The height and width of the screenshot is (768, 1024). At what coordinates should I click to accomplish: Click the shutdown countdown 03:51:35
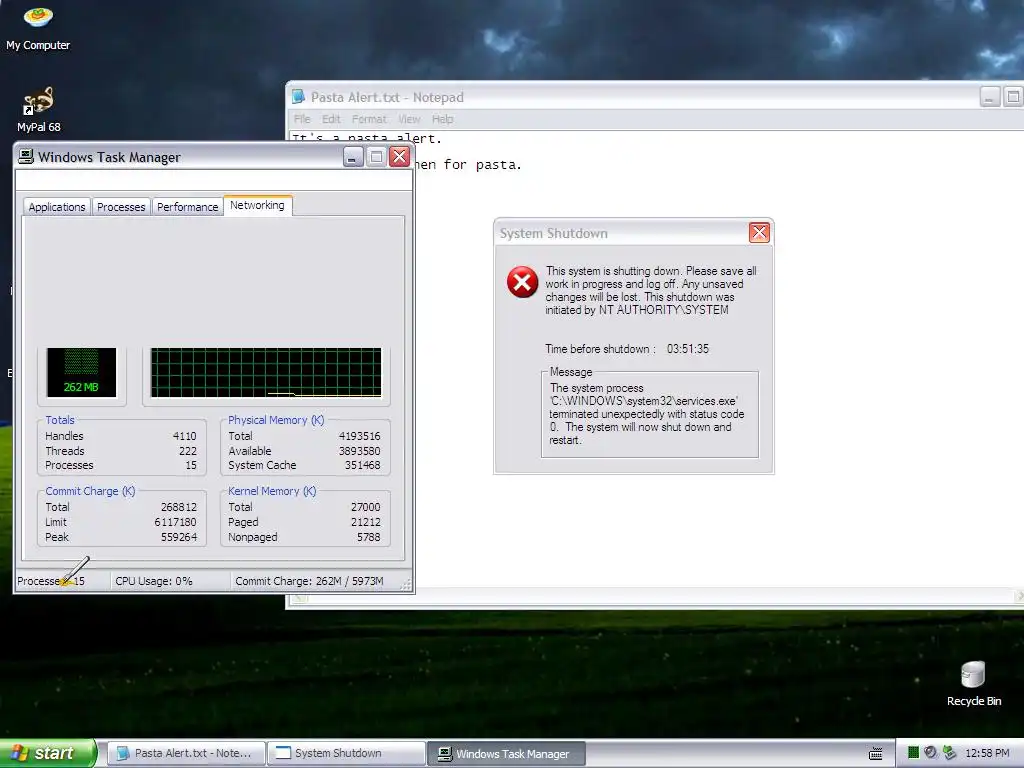(x=688, y=349)
